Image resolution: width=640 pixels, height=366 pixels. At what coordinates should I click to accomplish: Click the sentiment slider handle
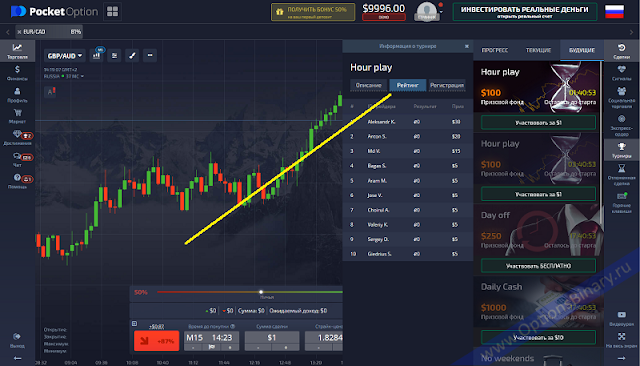[261, 292]
